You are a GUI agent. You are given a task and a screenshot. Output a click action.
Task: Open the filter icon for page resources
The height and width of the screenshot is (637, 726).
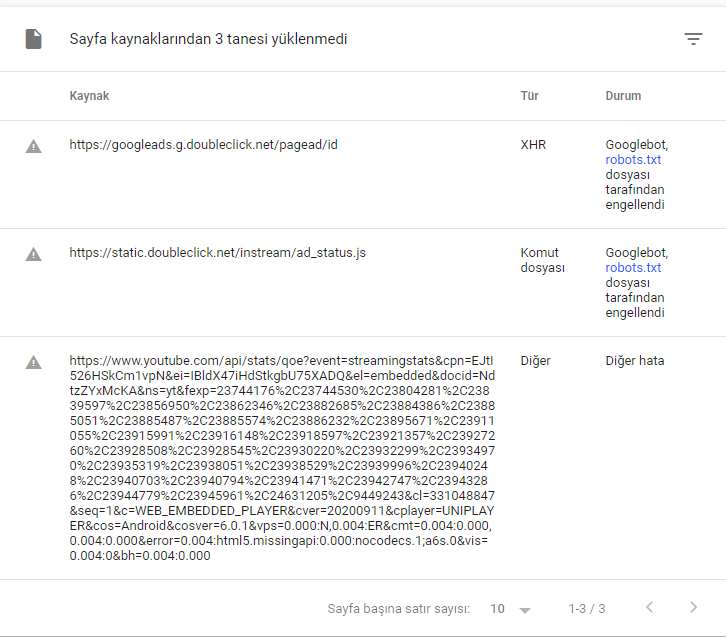693,39
